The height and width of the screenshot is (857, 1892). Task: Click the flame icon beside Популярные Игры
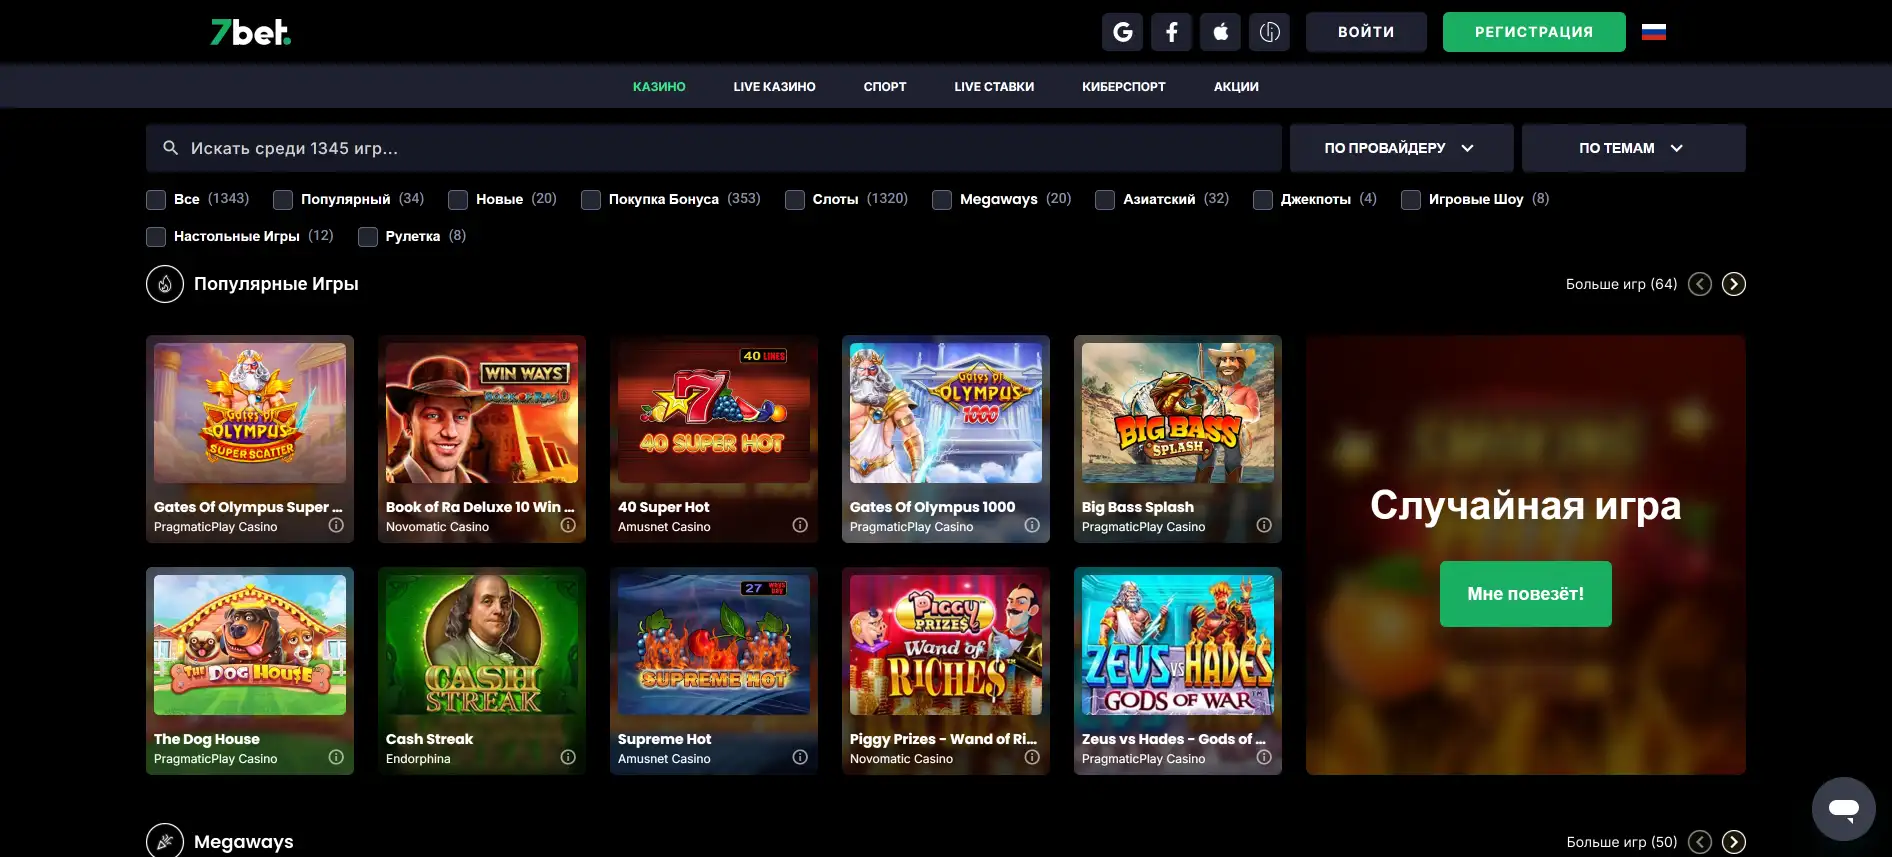click(x=165, y=284)
